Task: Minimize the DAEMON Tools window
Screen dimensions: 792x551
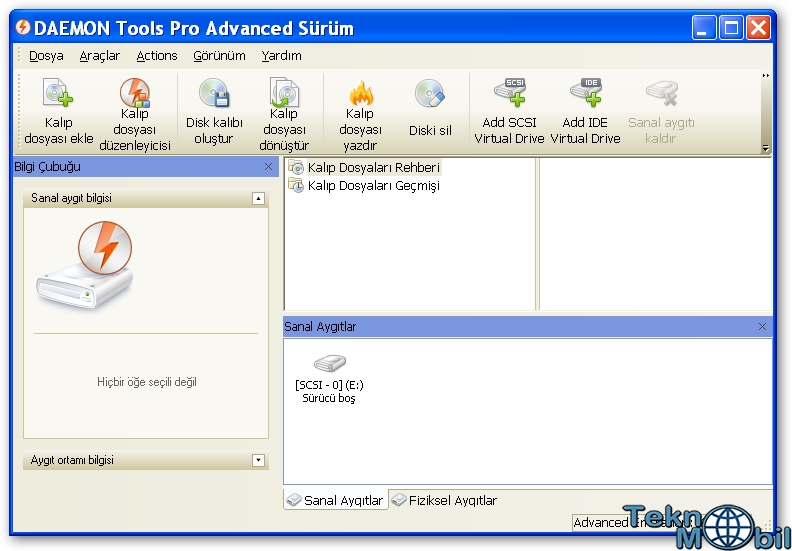Action: tap(704, 27)
